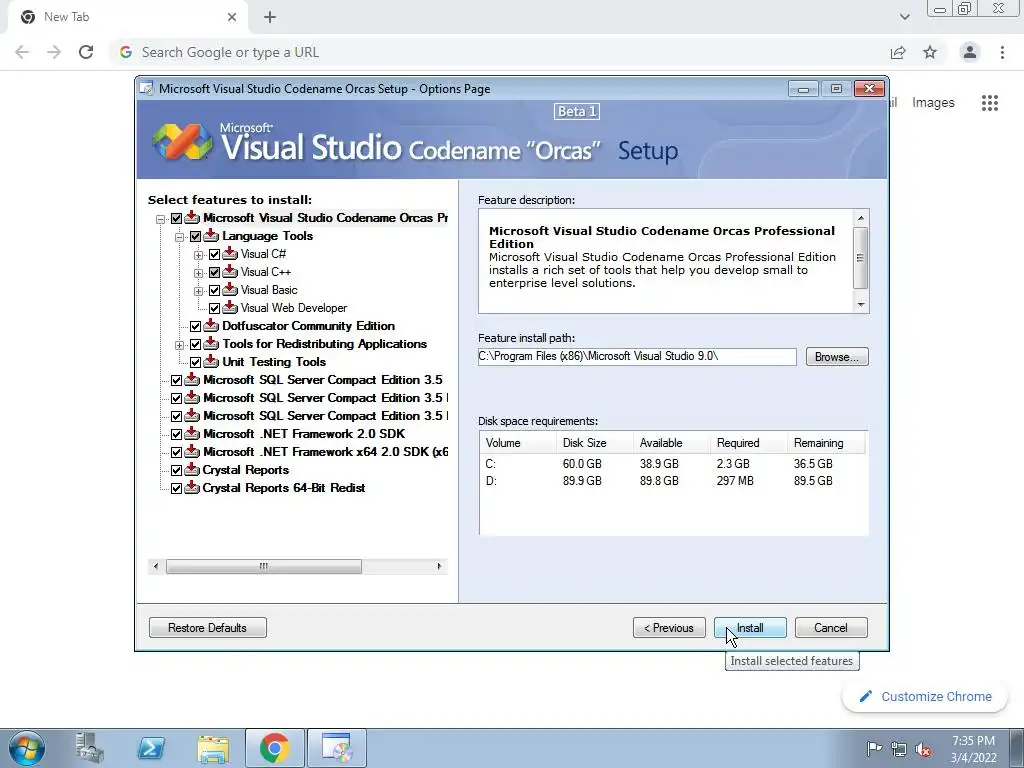Click the feature install path field
Screen dimensions: 1024x768
[637, 357]
